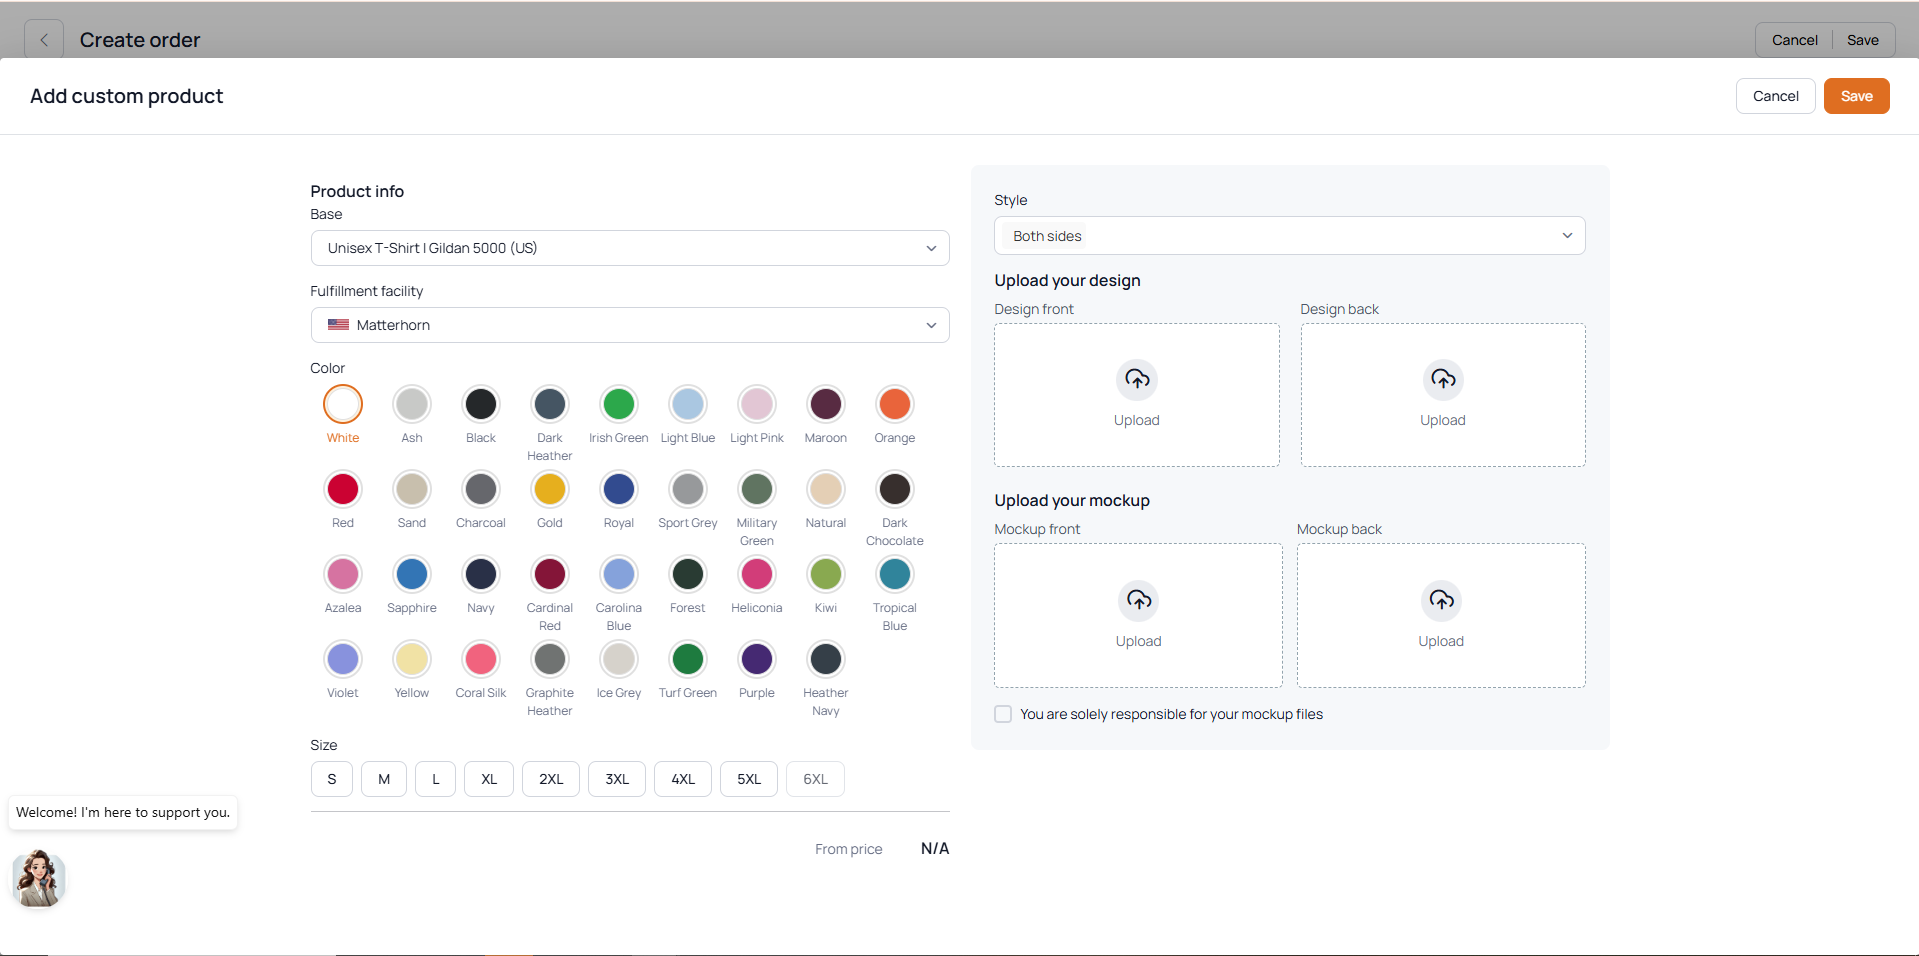Select the Irish Green color swatch

pos(619,405)
